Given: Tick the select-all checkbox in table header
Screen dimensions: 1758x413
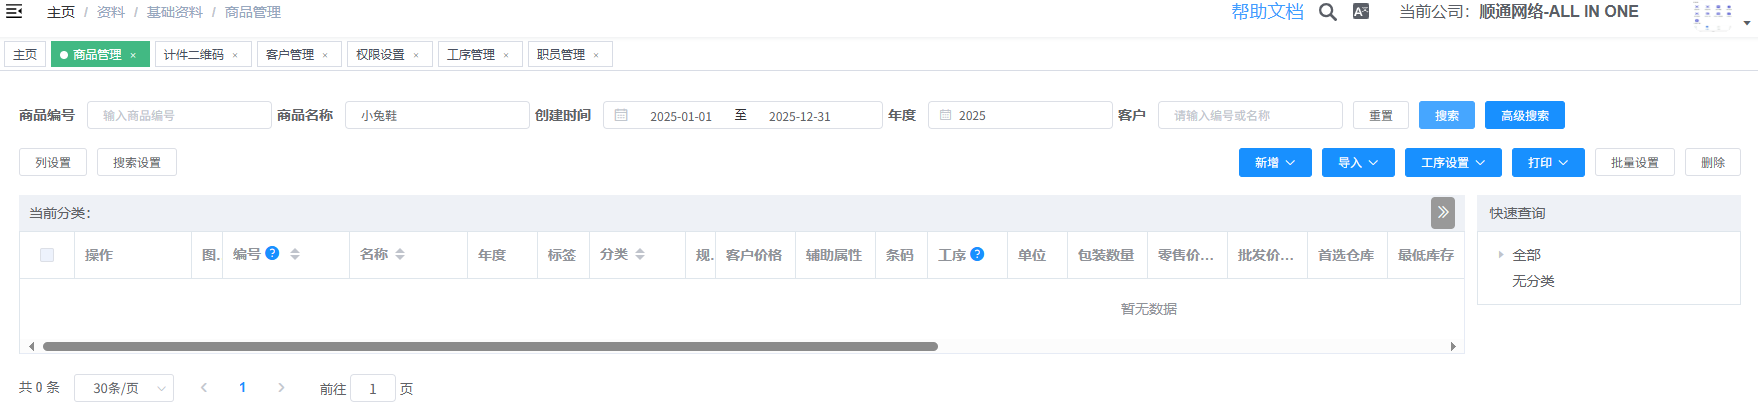Looking at the screenshot, I should click(47, 255).
